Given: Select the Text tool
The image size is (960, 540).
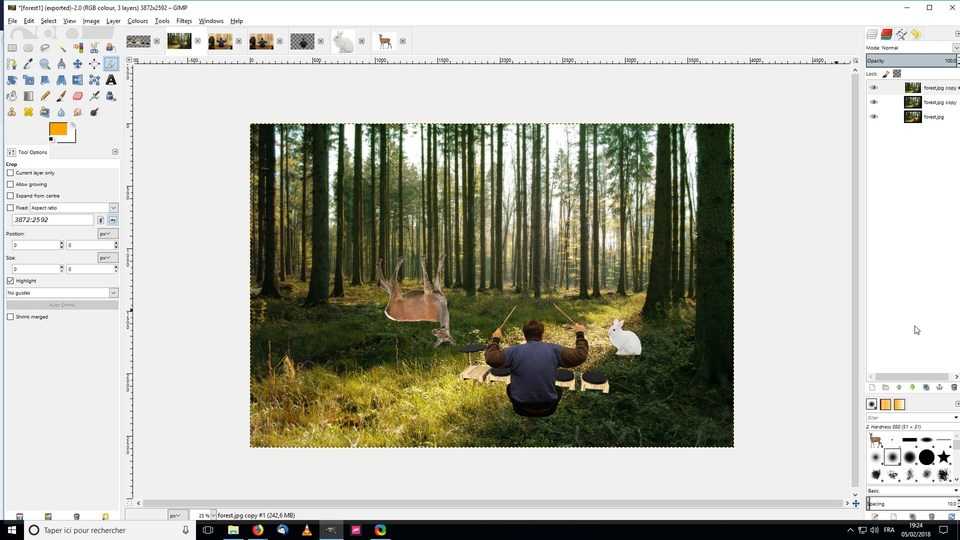Looking at the screenshot, I should (x=111, y=80).
